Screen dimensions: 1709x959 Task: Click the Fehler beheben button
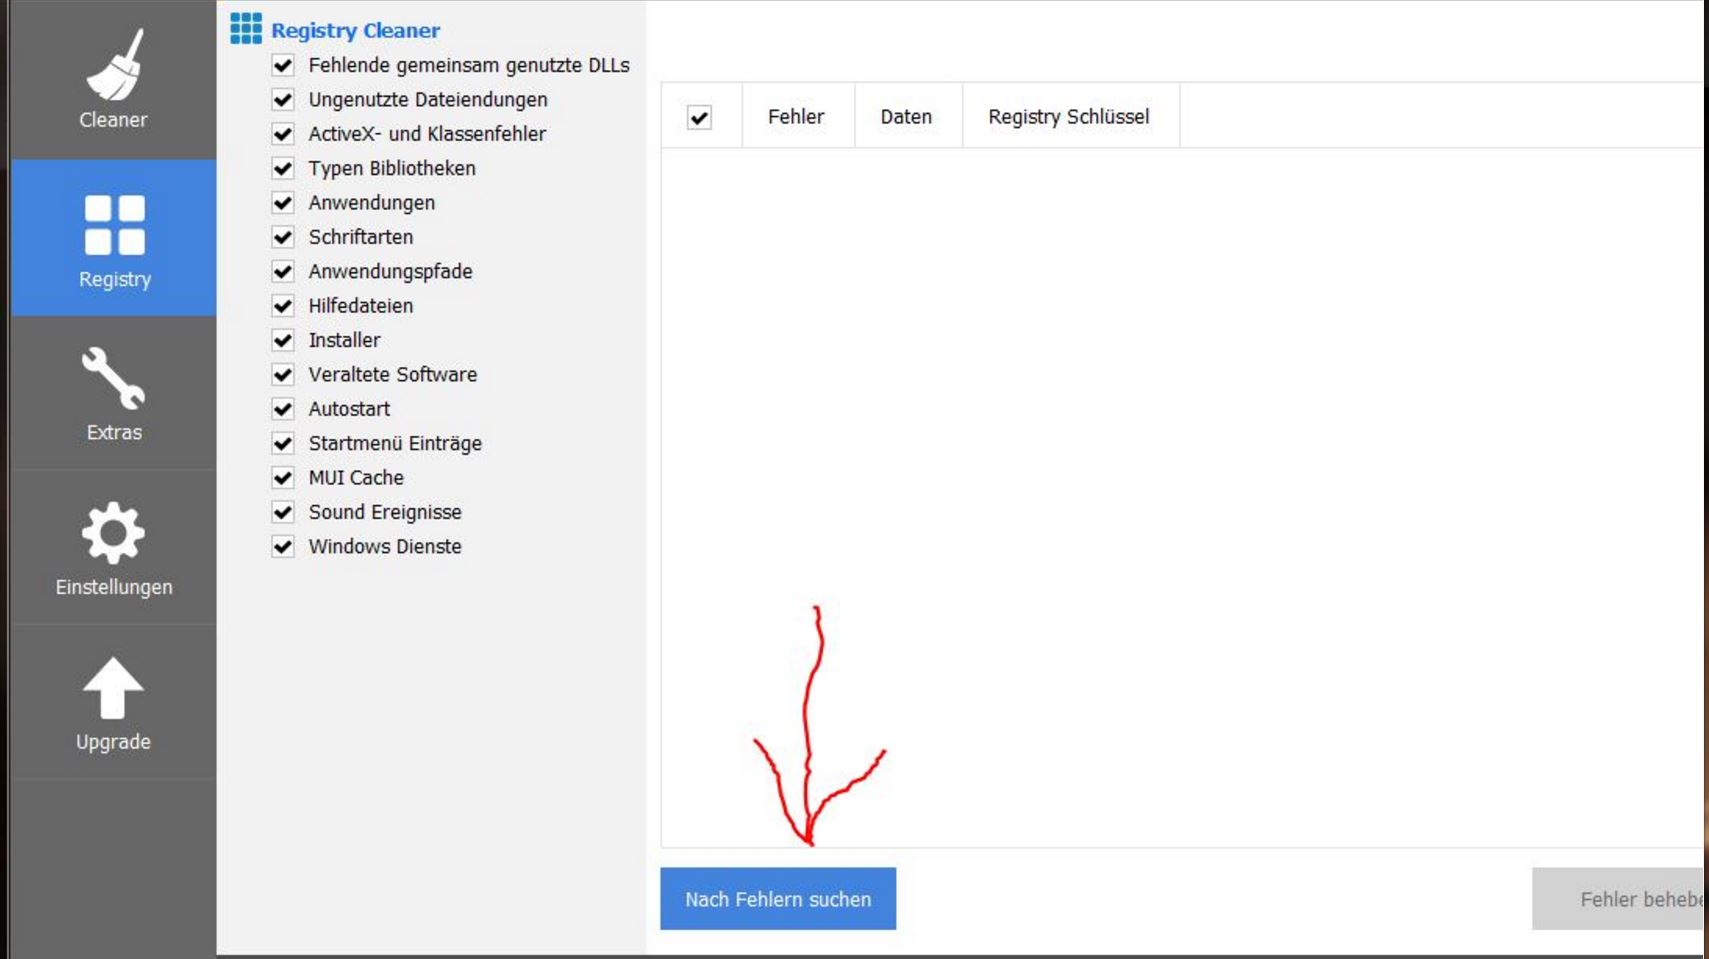1620,899
